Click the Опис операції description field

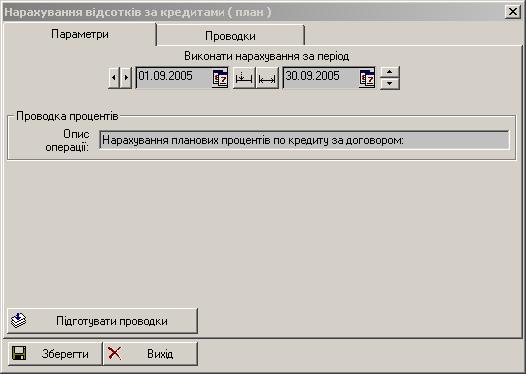coord(304,140)
